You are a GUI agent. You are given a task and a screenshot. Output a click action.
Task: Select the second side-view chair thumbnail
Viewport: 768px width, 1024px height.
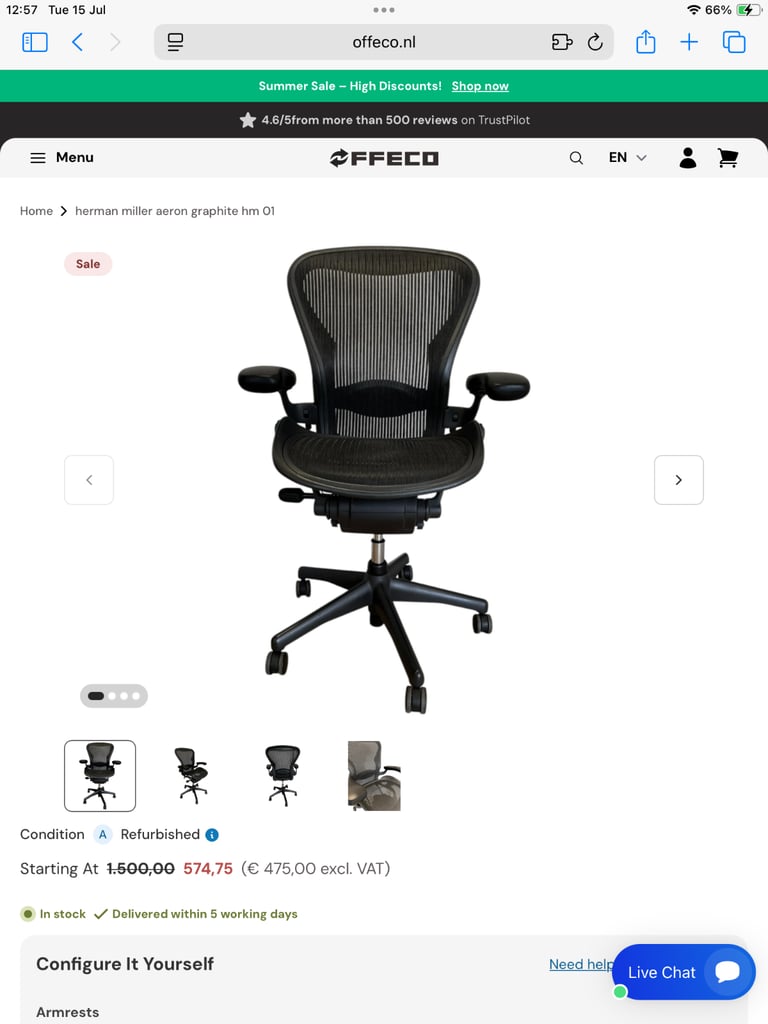coord(191,776)
